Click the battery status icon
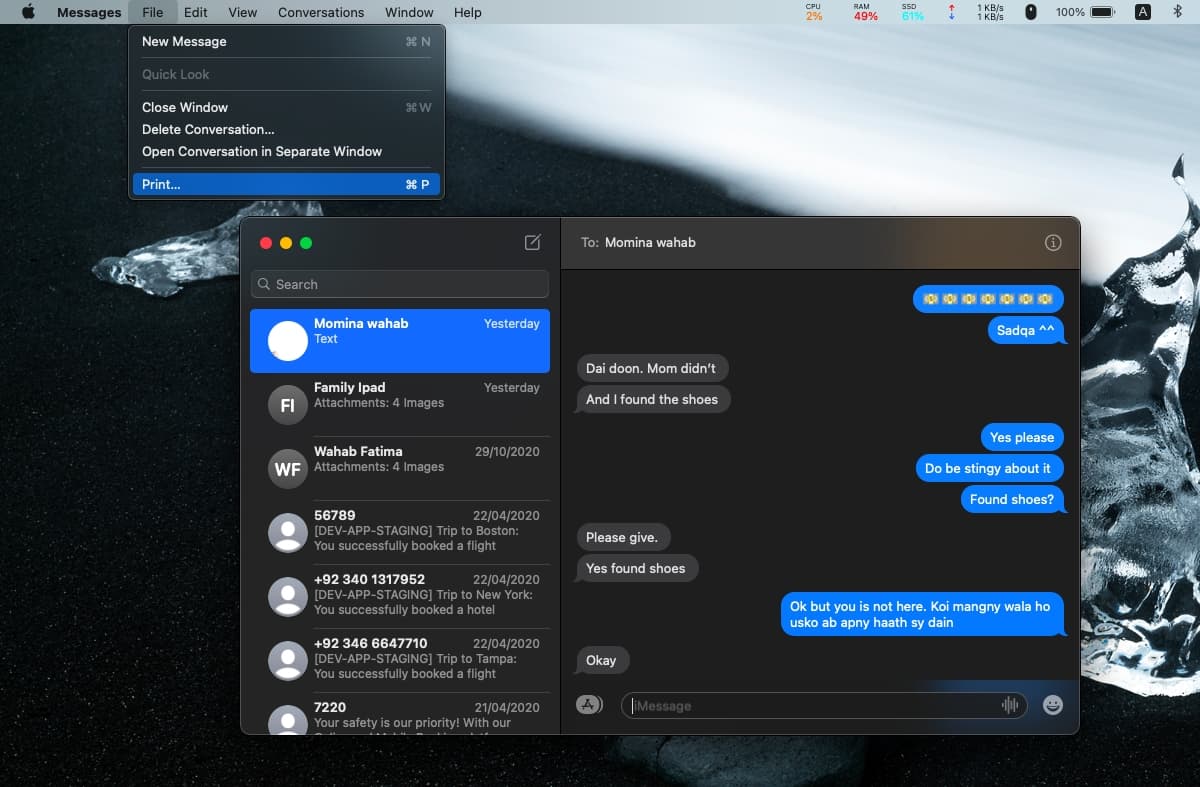The image size is (1200, 787). (x=1102, y=12)
